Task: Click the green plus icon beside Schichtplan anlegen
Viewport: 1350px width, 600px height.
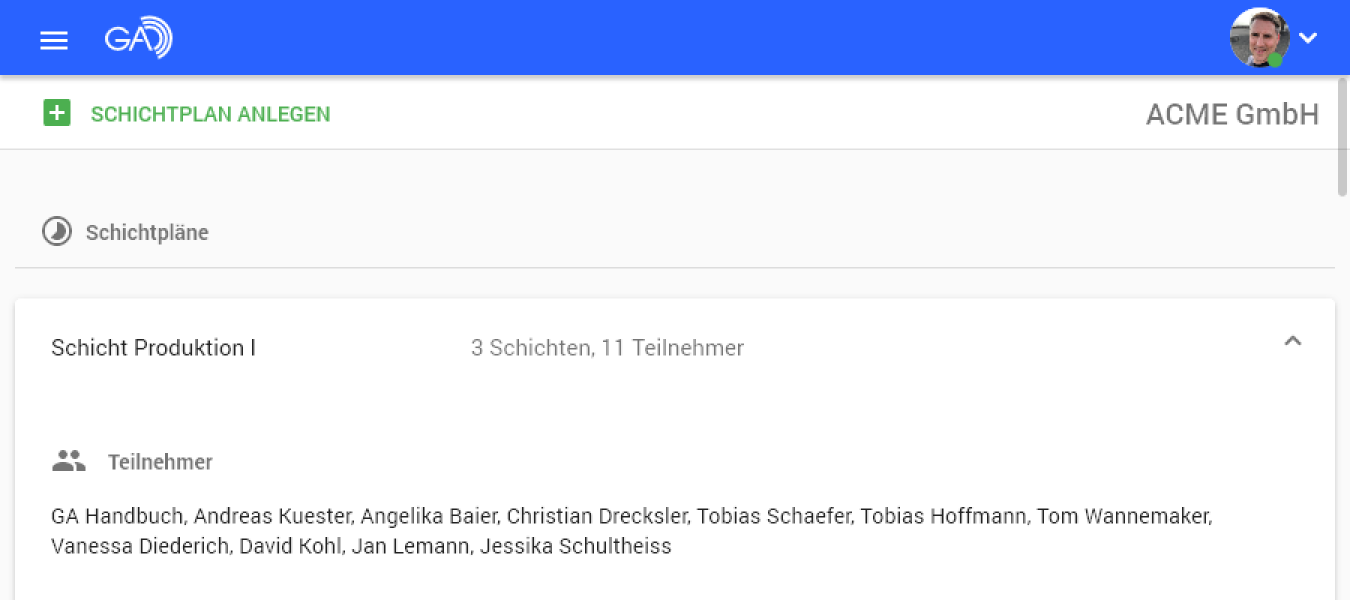Action: pos(57,113)
